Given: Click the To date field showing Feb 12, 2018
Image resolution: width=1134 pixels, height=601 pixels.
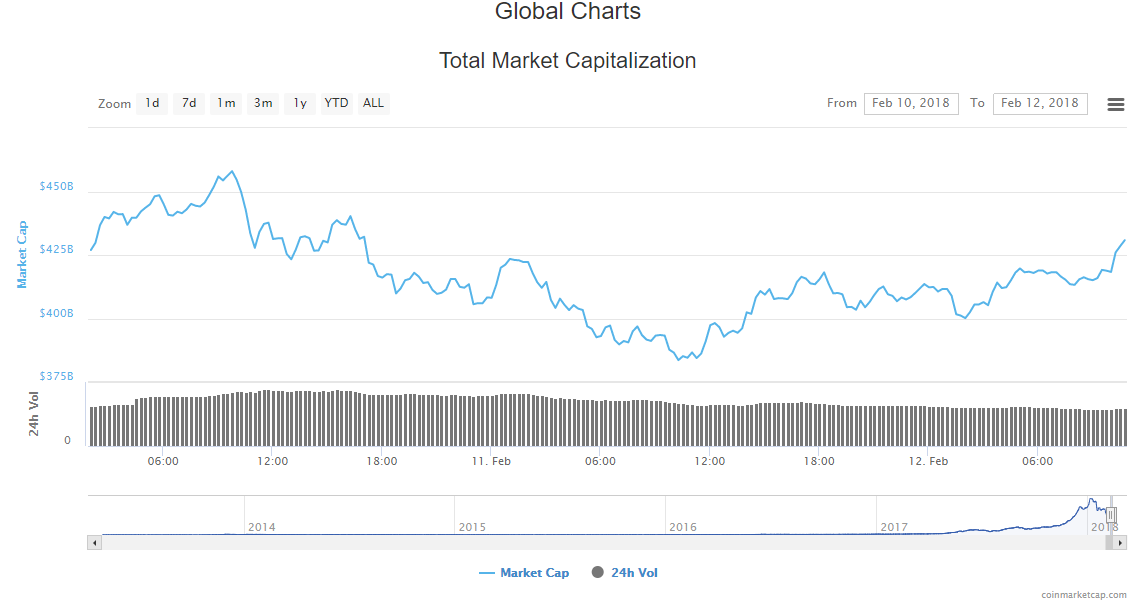Looking at the screenshot, I should tap(1040, 103).
